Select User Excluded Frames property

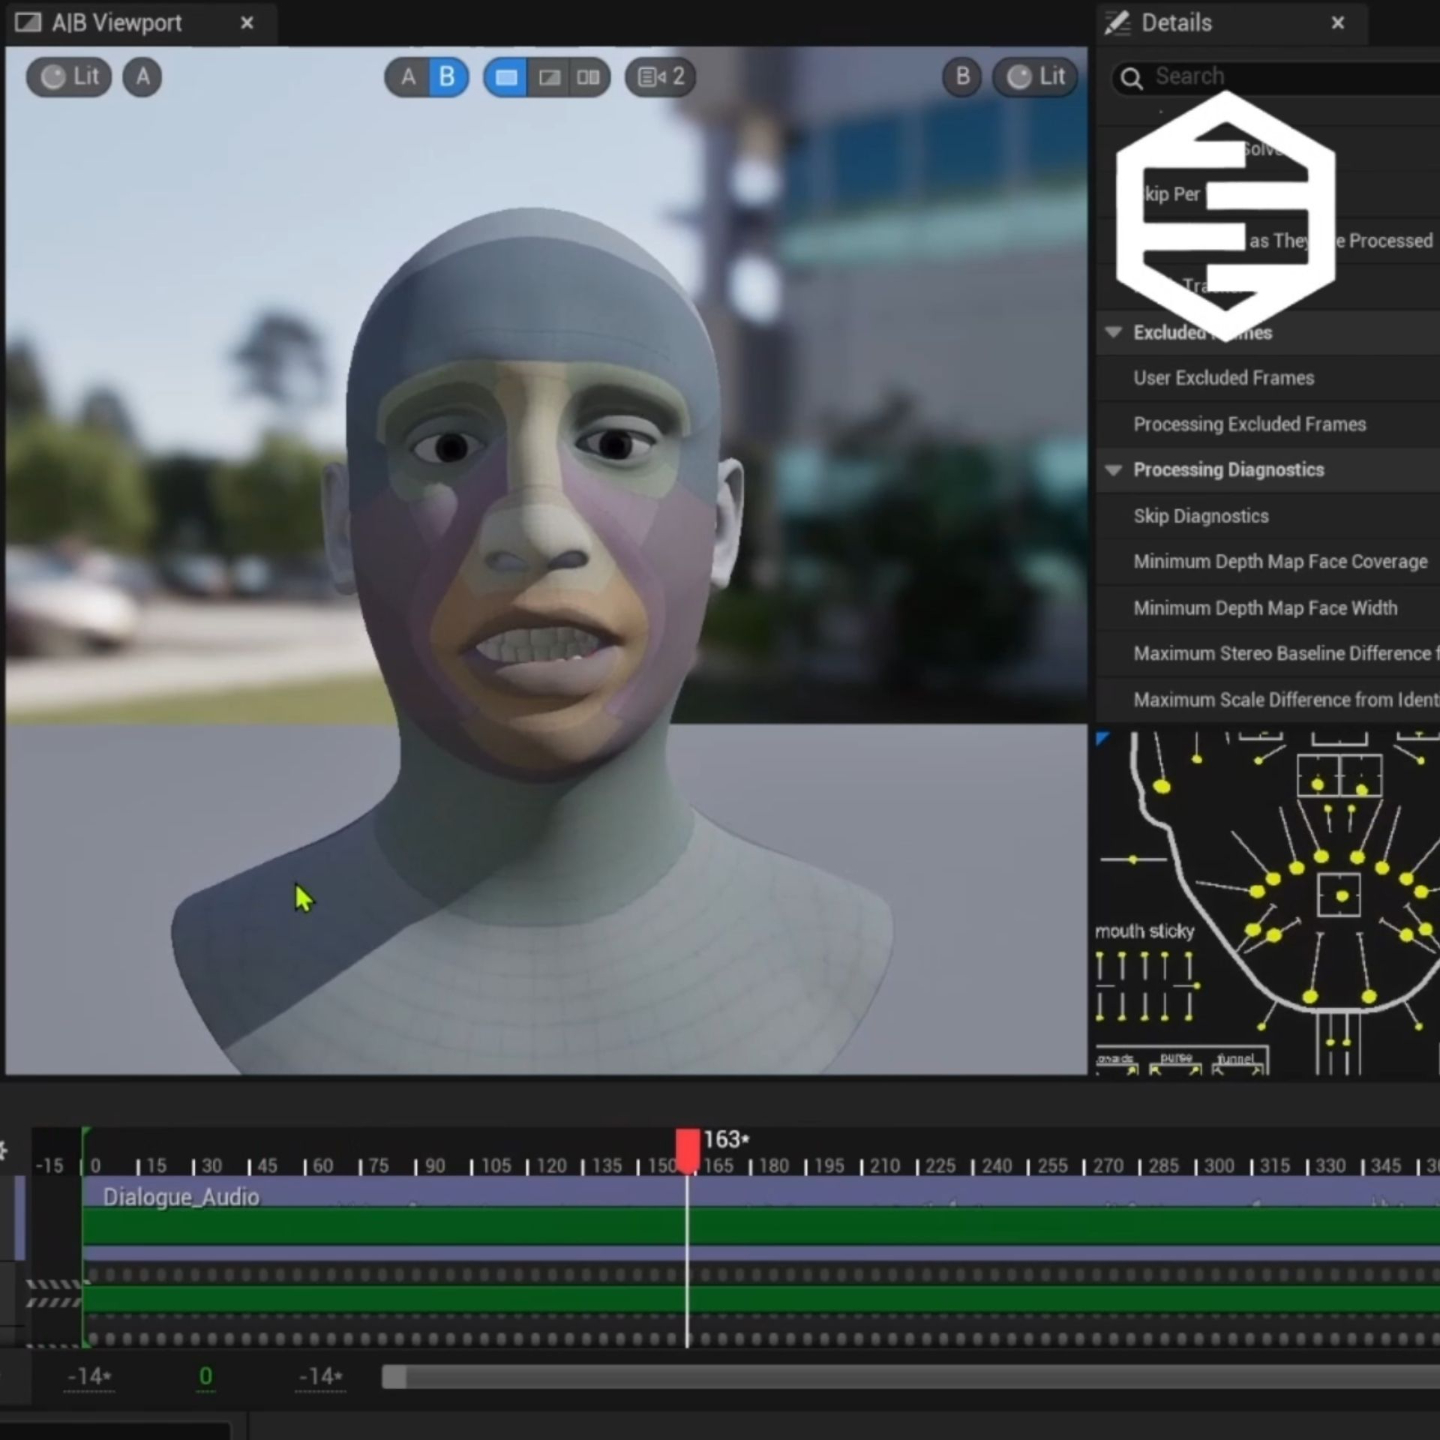pyautogui.click(x=1223, y=378)
